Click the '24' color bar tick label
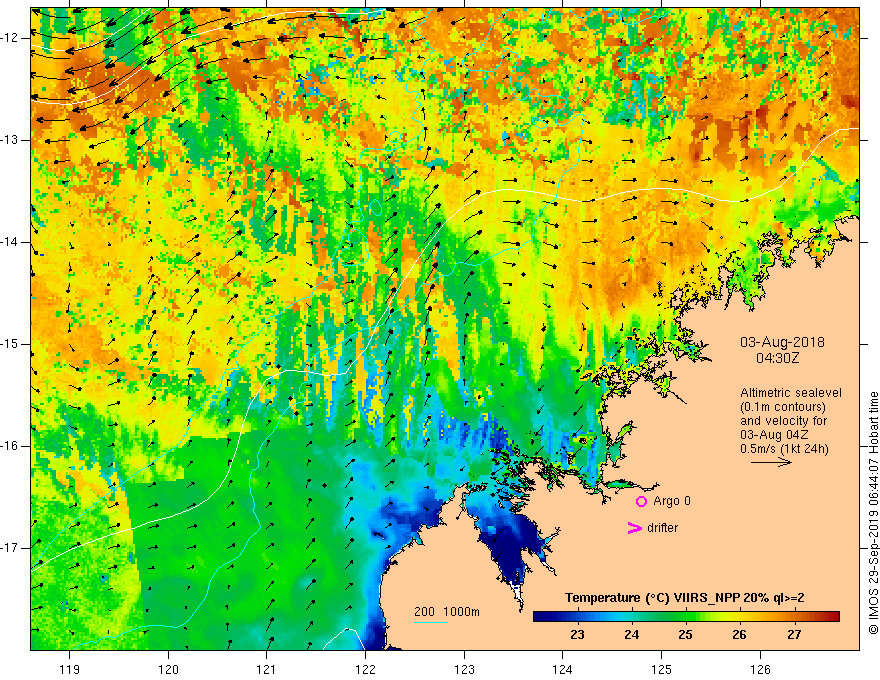This screenshot has height=680, width=880. click(x=631, y=635)
